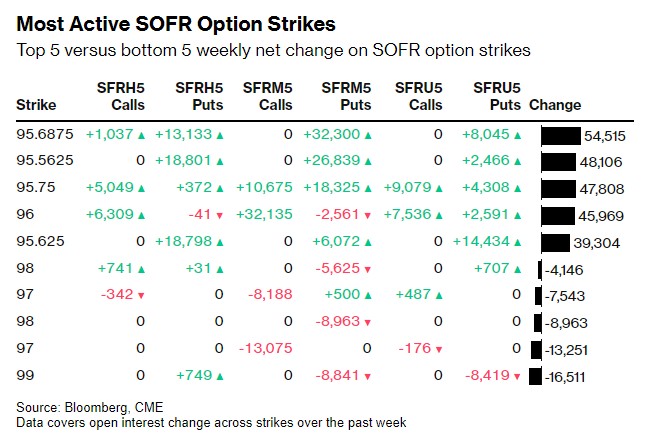Select the green up arrow next to +14,434

(515, 241)
